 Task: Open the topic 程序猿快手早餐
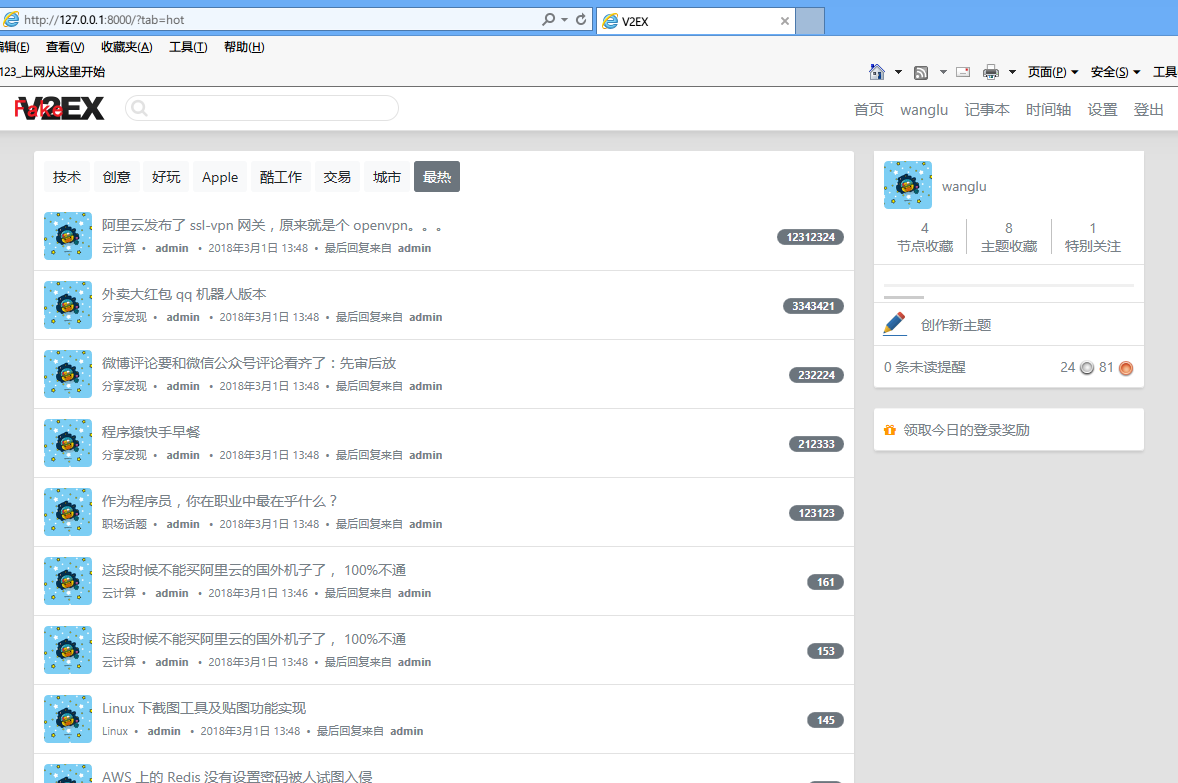point(151,432)
